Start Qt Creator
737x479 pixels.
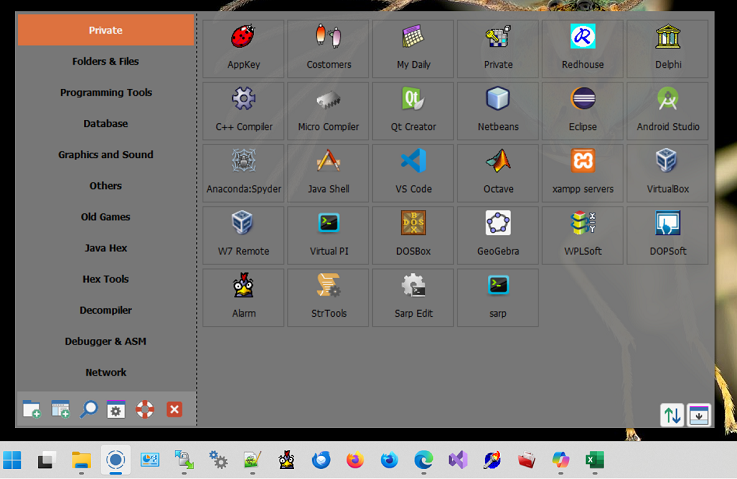413,111
